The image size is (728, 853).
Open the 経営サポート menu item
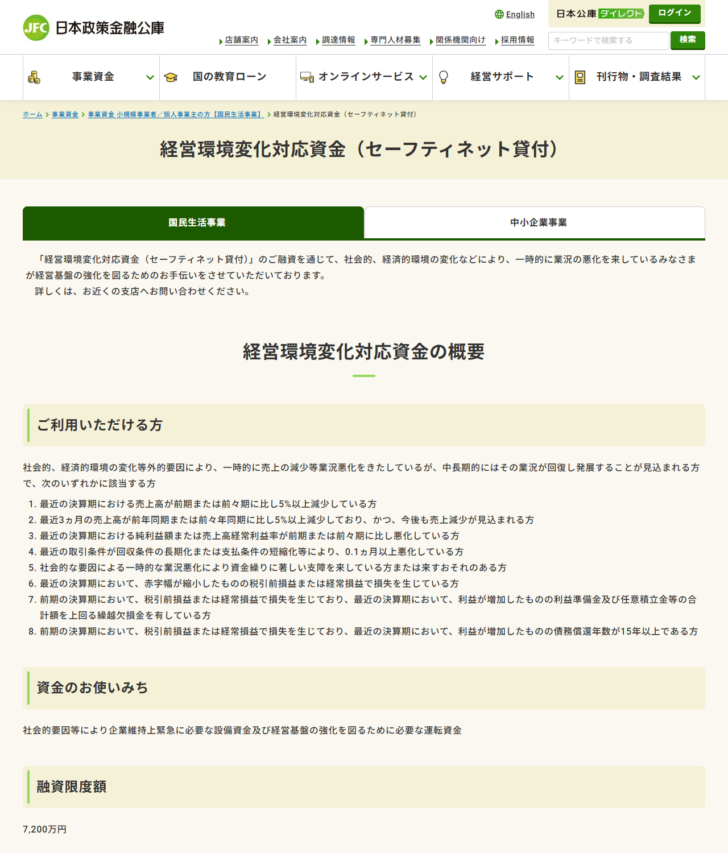(501, 77)
